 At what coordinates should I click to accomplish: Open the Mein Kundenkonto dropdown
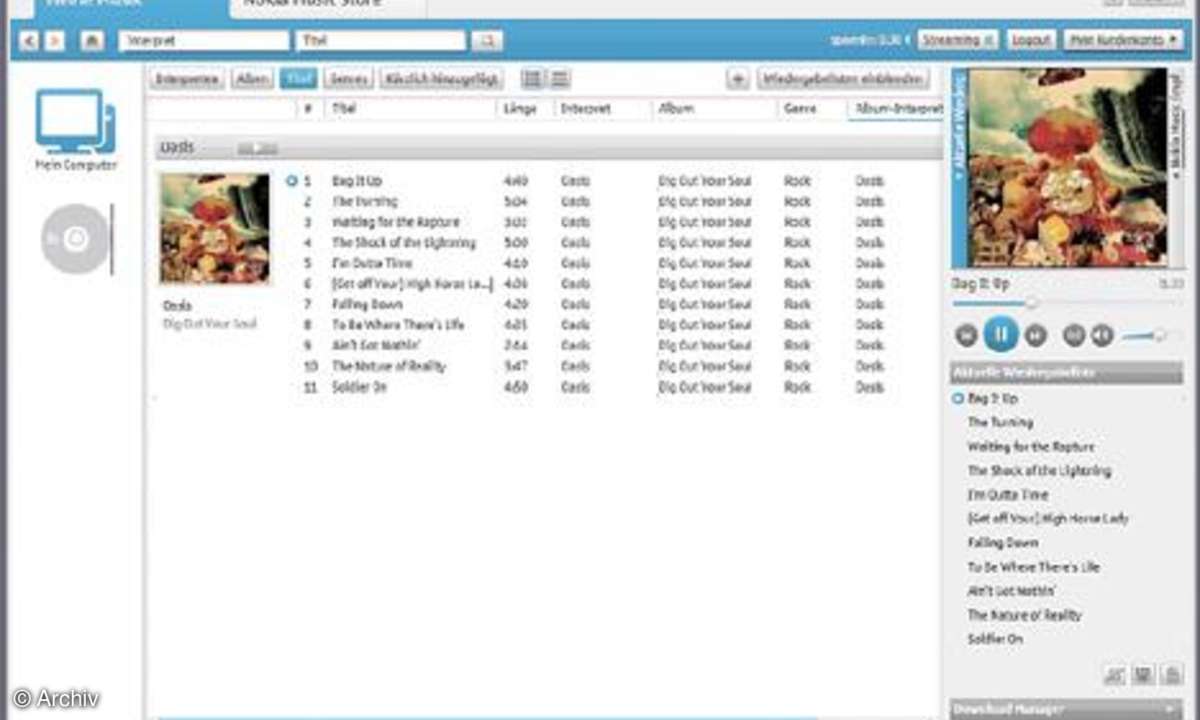1122,40
